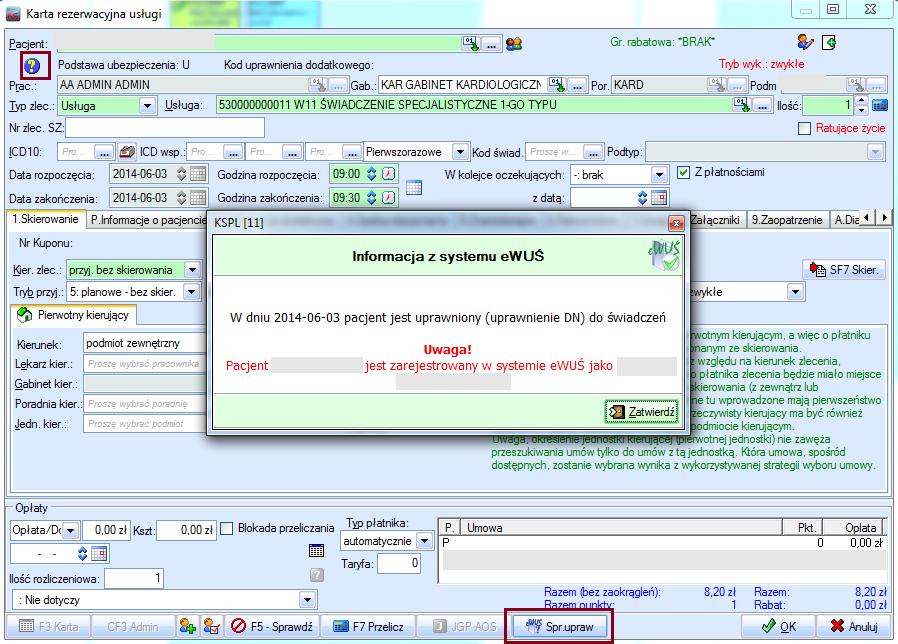
Task: Open the 9.Zaopatrzenie tab
Action: click(x=787, y=220)
